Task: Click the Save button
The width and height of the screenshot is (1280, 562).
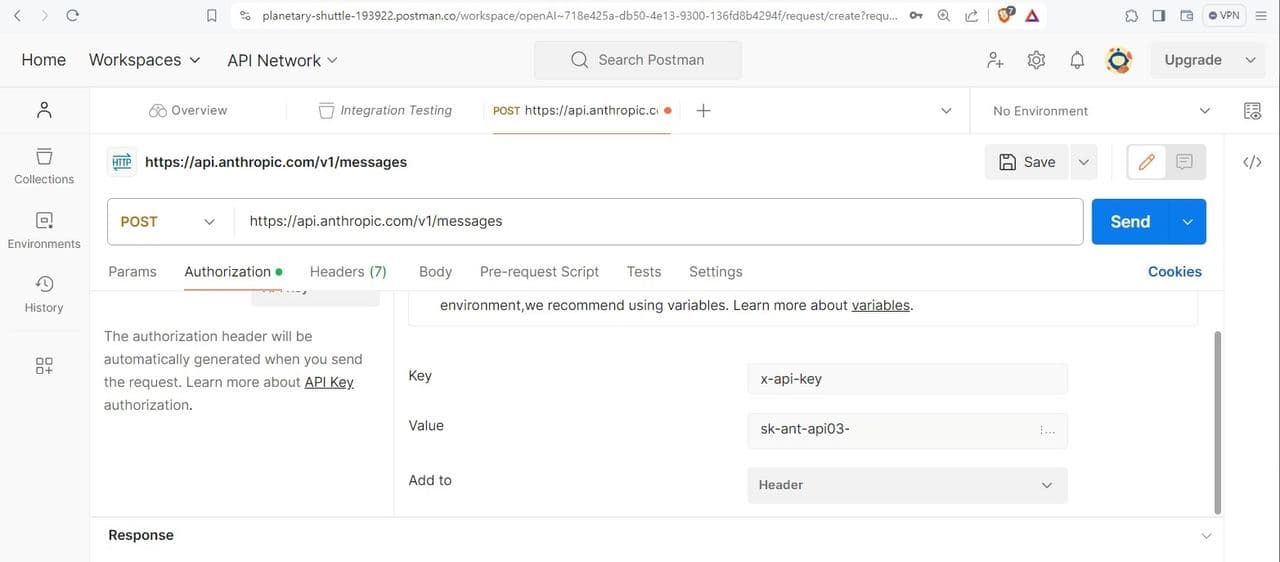Action: (x=1027, y=162)
